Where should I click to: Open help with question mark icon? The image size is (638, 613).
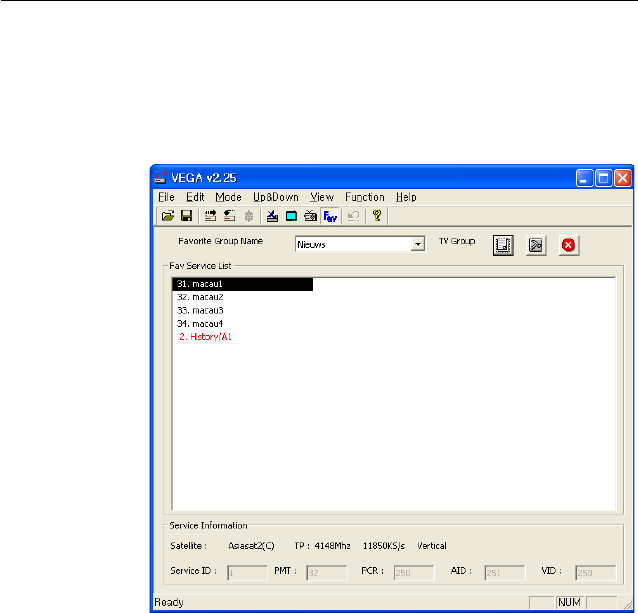(x=377, y=216)
